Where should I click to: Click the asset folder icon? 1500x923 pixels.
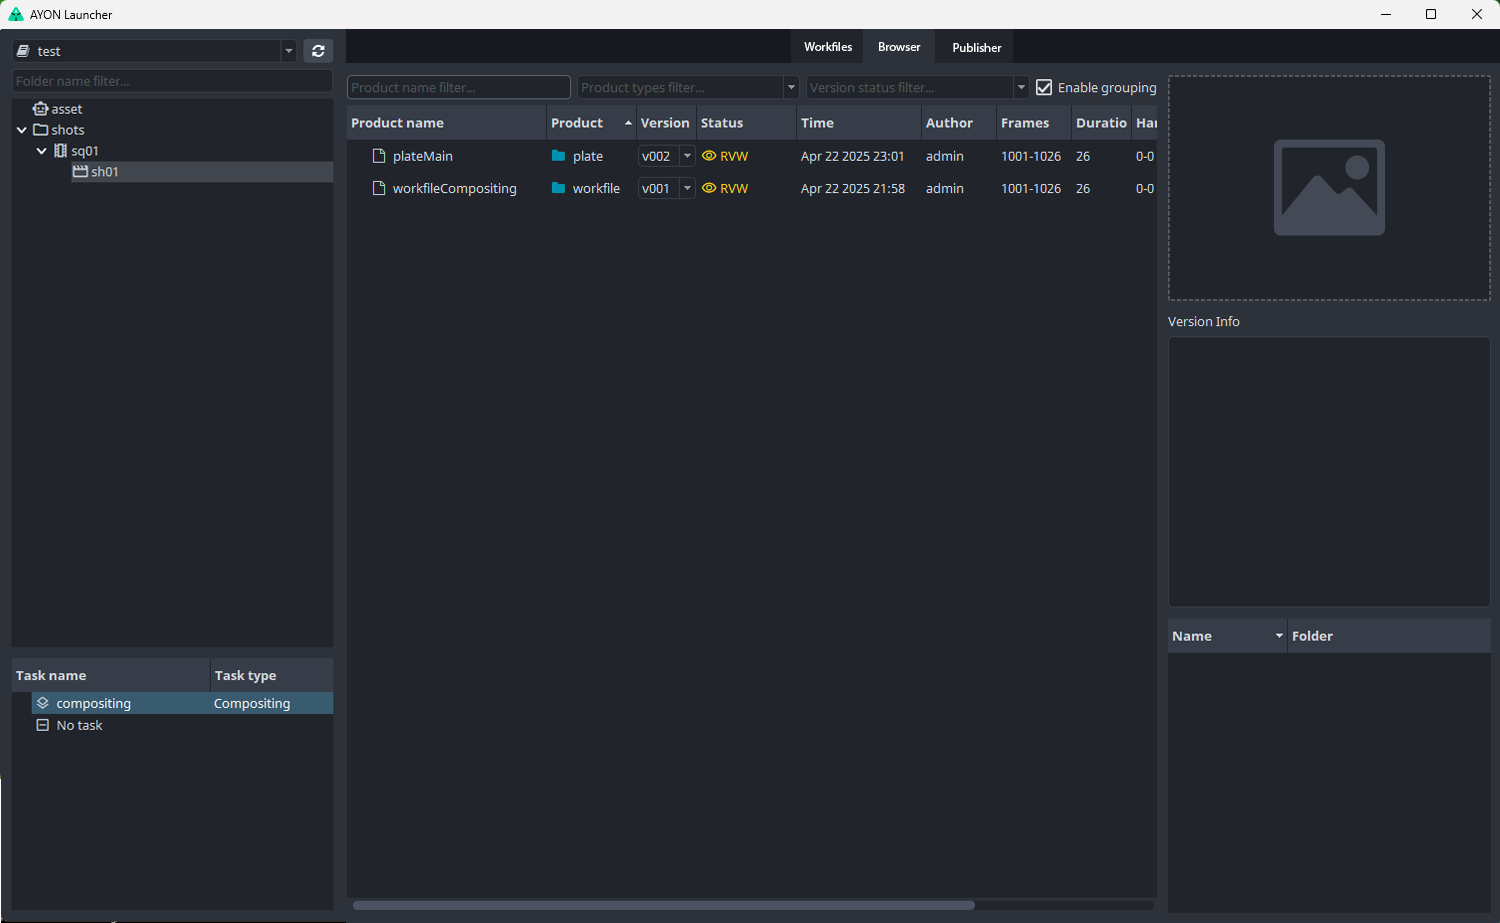pyautogui.click(x=40, y=109)
